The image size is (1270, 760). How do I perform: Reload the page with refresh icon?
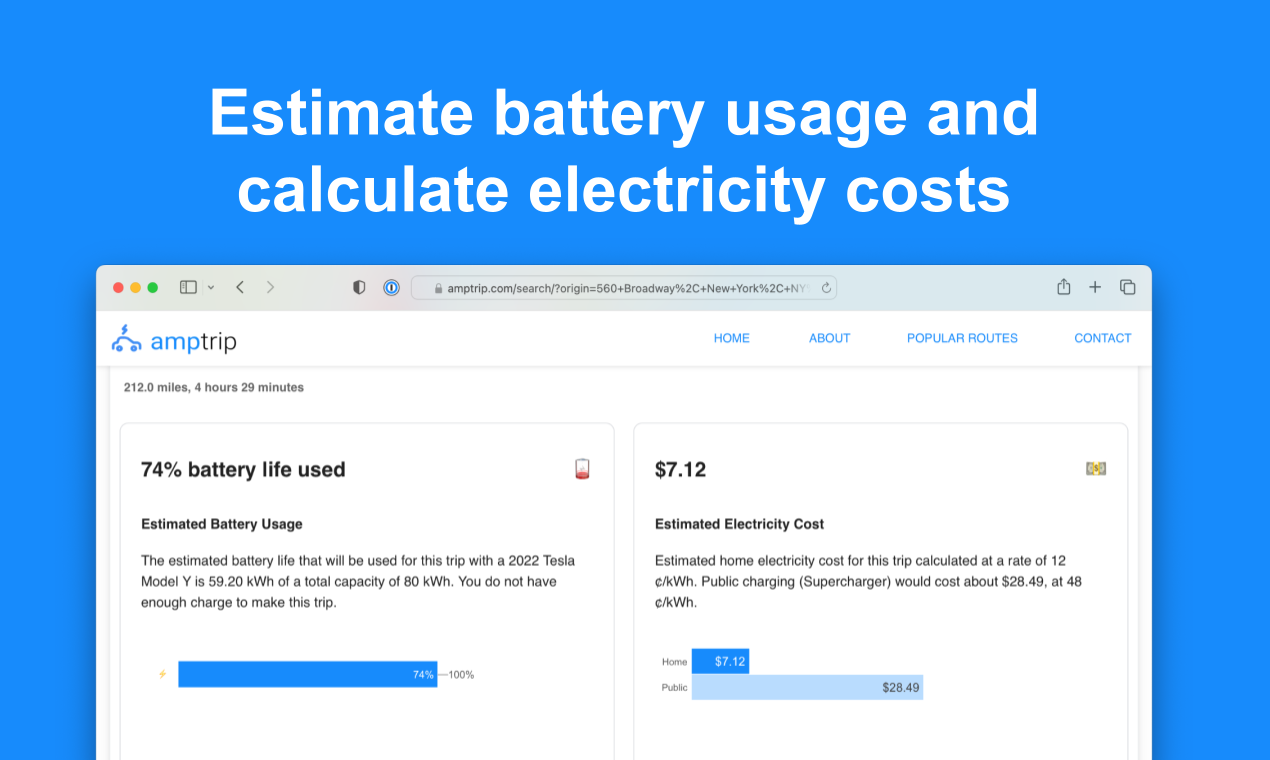(826, 288)
